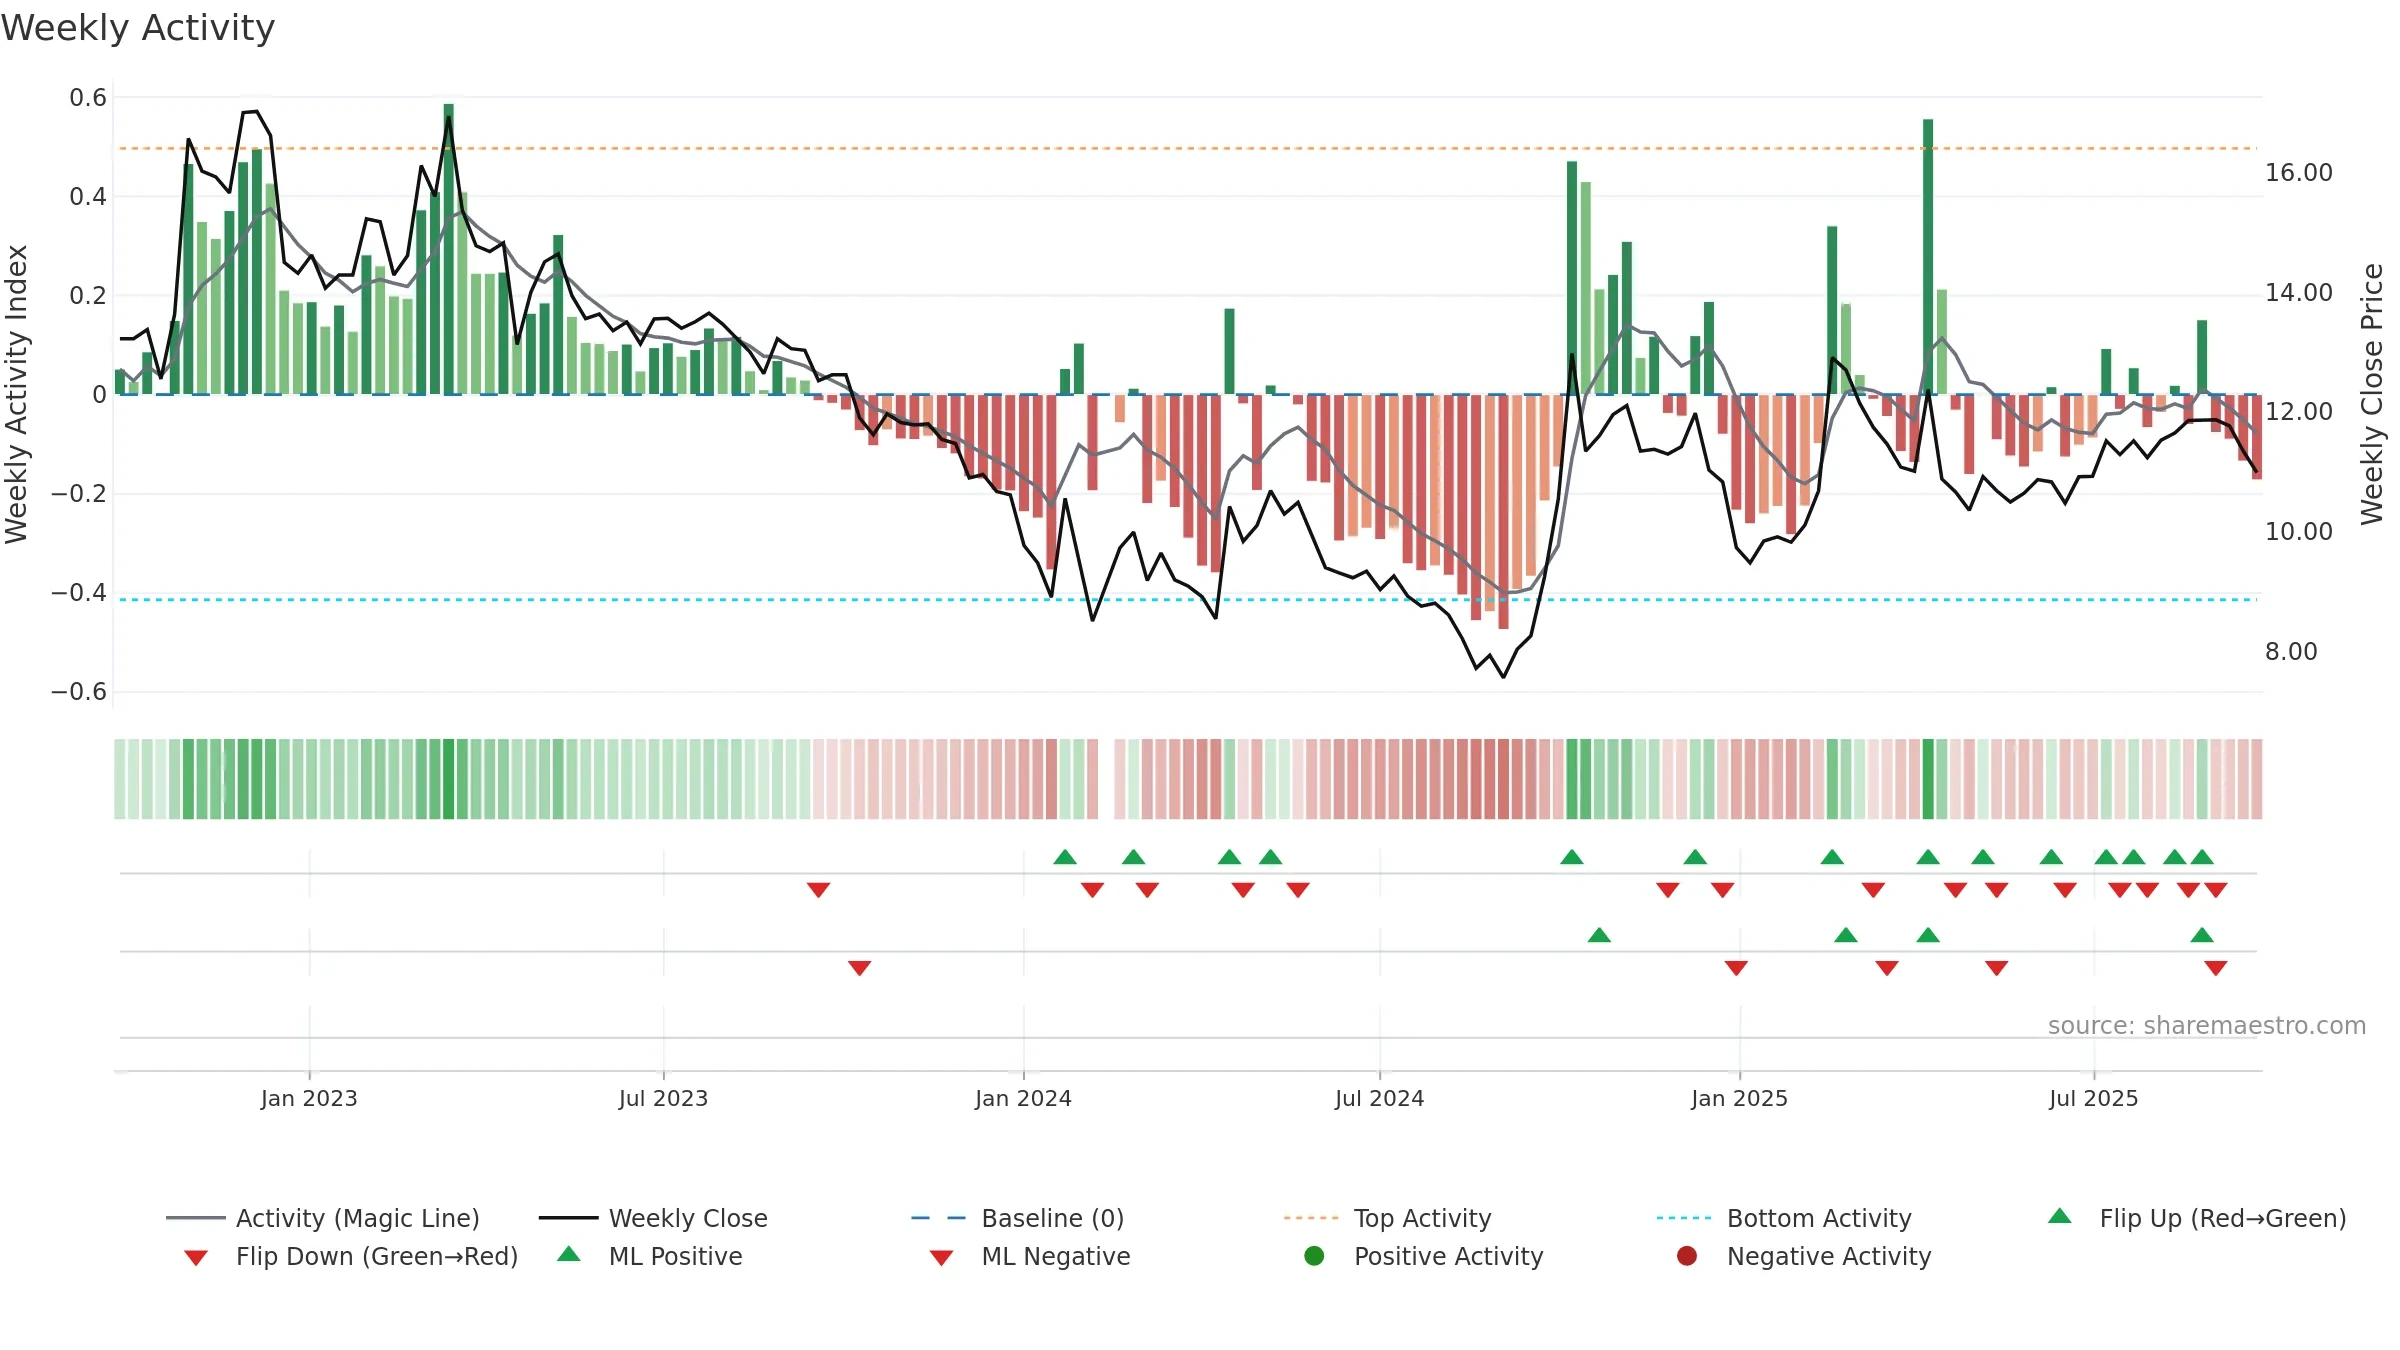This screenshot has width=2400, height=1350.
Task: Toggle the Weekly Close legend entry
Action: click(653, 1218)
